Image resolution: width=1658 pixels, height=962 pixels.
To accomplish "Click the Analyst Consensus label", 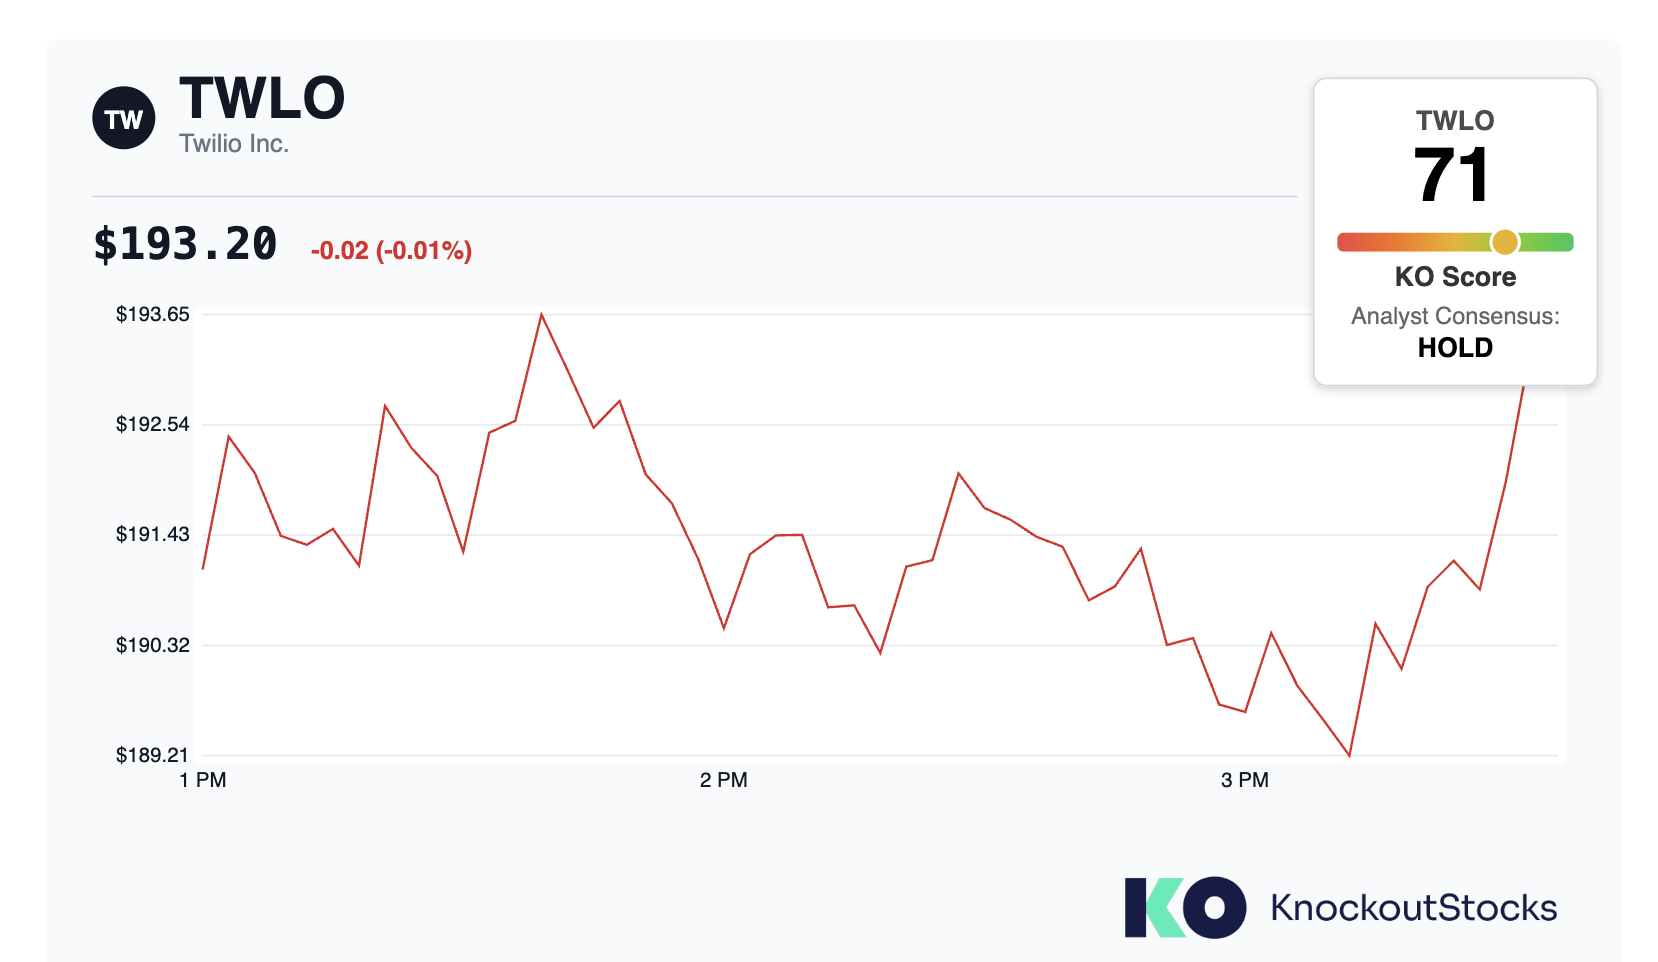I will pyautogui.click(x=1455, y=316).
